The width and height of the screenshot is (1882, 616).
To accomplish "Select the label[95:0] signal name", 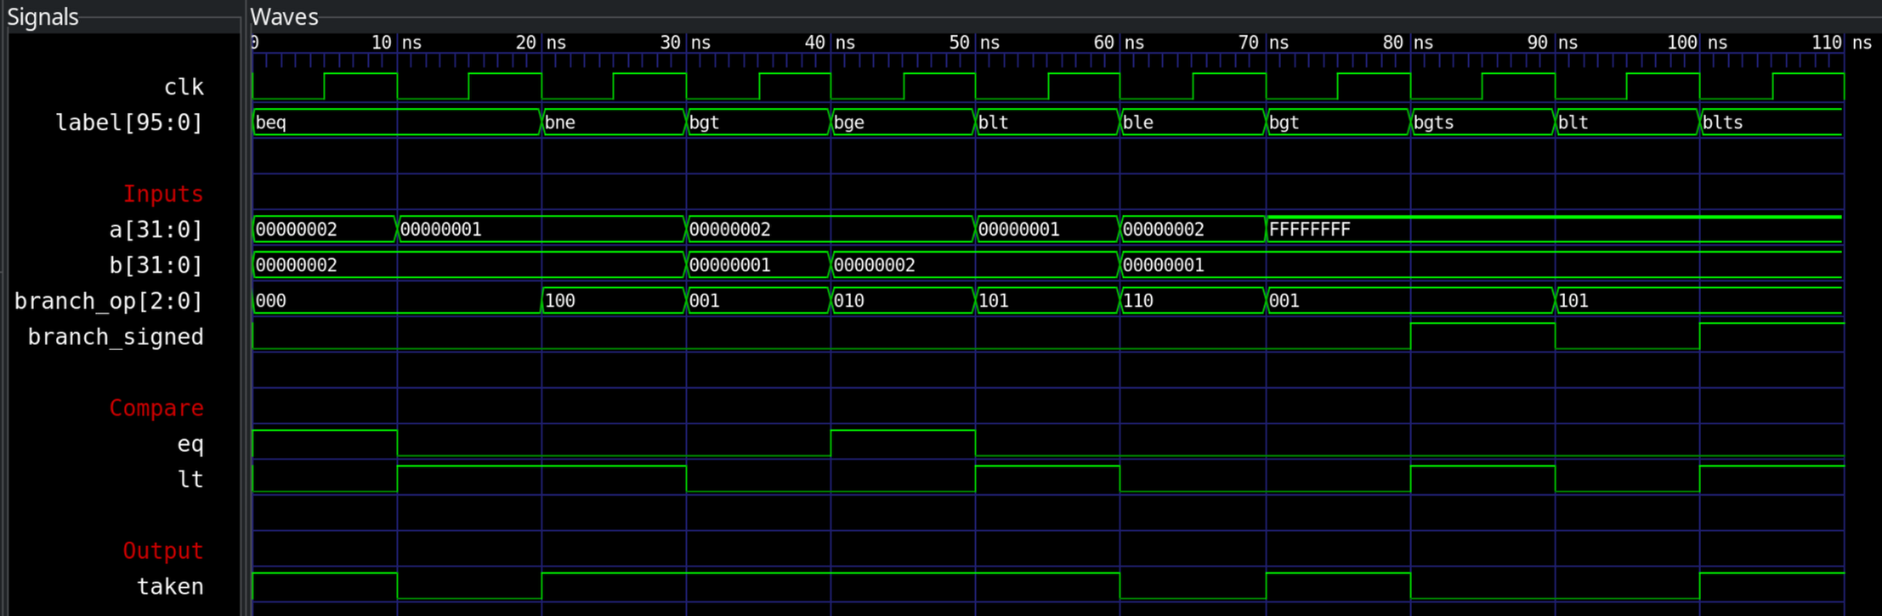I will (129, 123).
